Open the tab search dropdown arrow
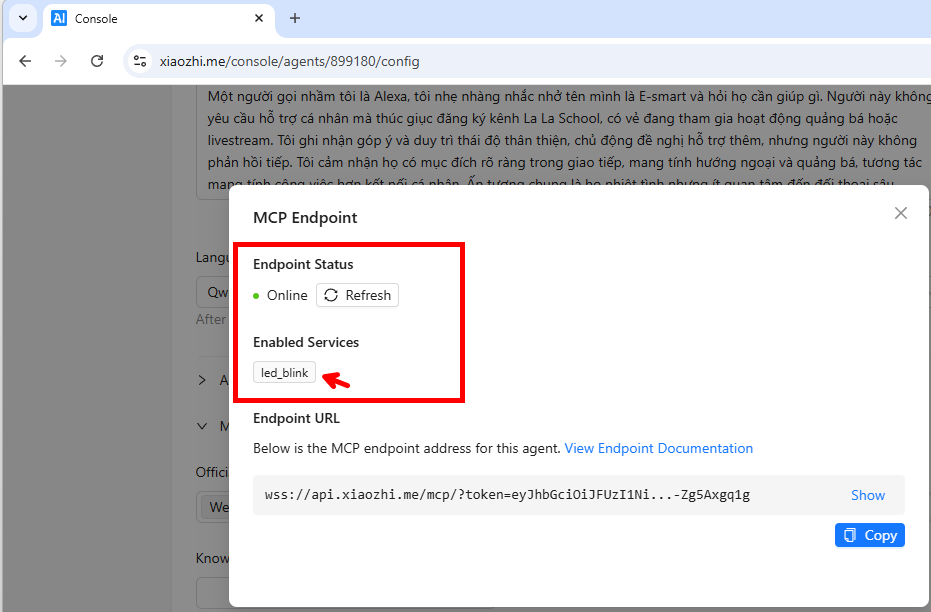The width and height of the screenshot is (931, 612). coord(21,18)
